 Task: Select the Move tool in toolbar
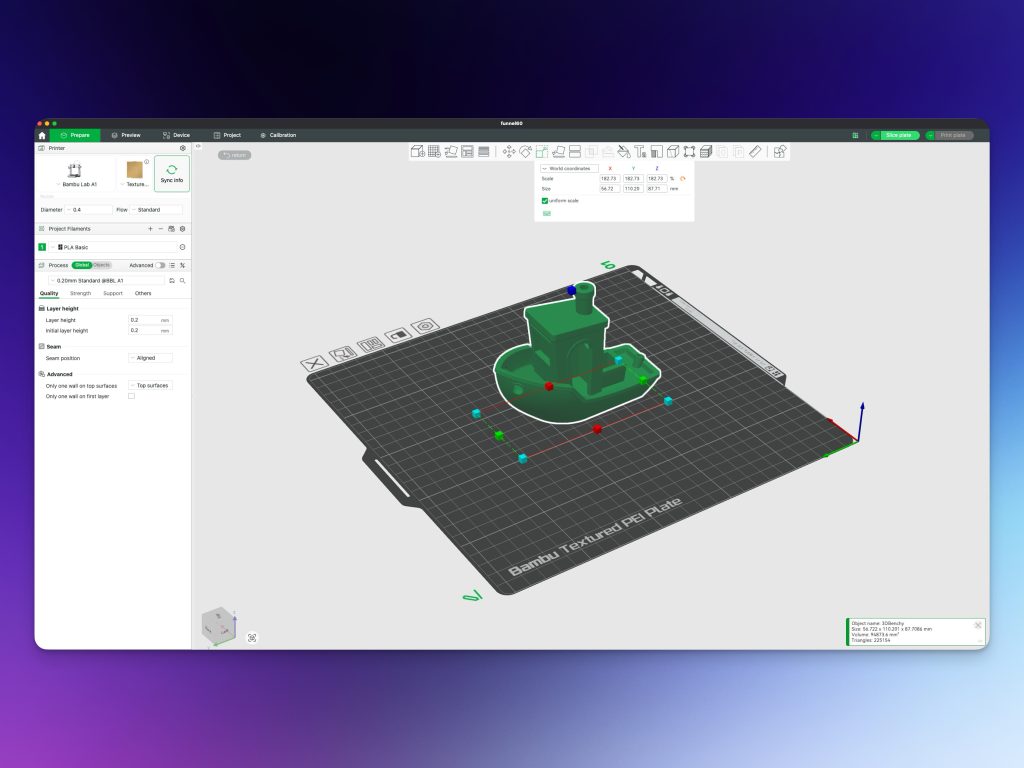point(508,152)
